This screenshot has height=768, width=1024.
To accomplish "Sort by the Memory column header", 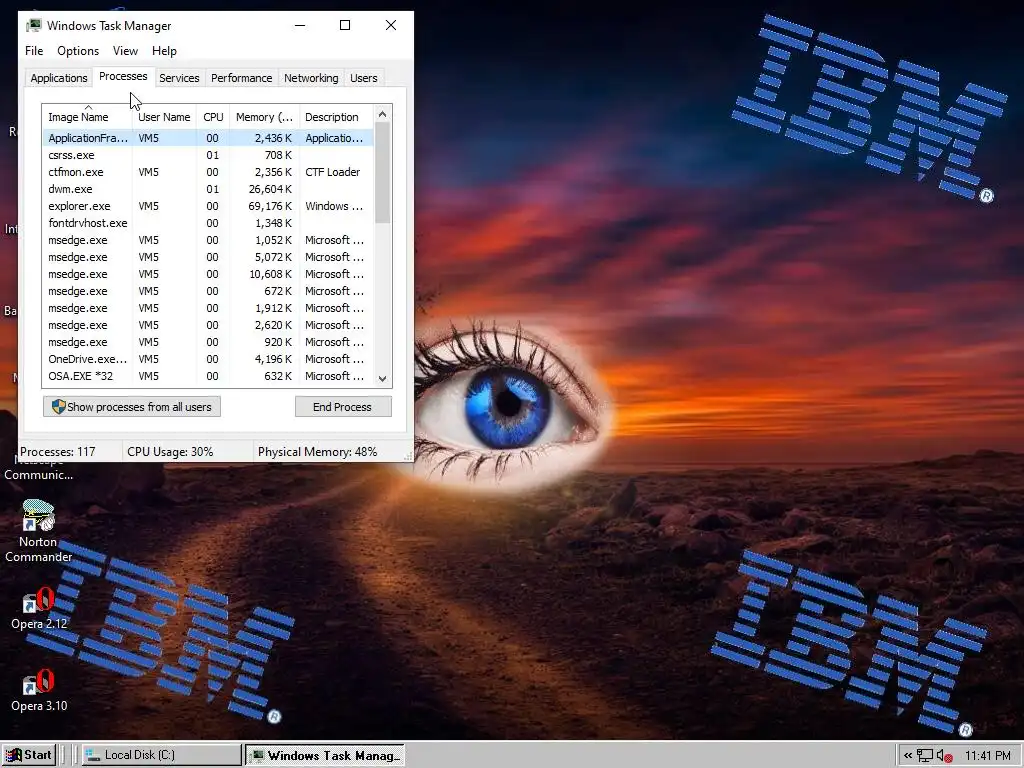I will click(x=264, y=117).
